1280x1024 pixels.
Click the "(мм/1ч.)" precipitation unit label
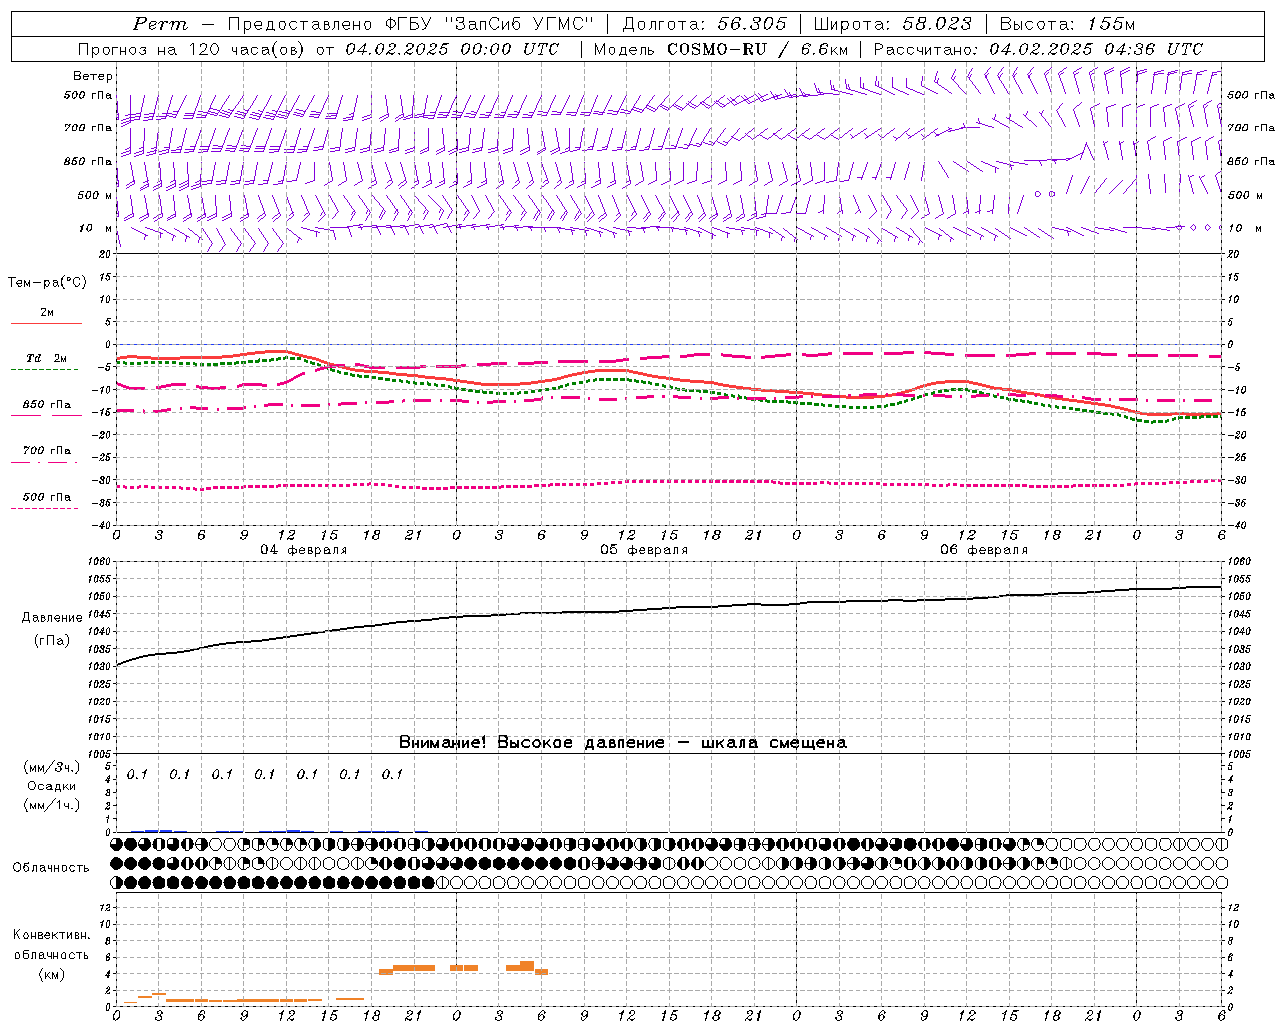coord(51,805)
